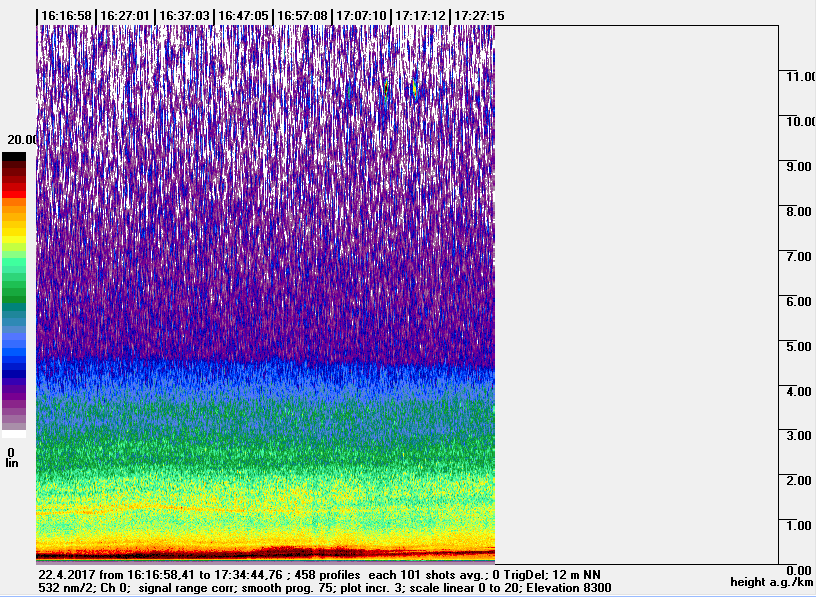This screenshot has height=597, width=816.
Task: Click the 'lin' scale type label
Action: pos(11,463)
